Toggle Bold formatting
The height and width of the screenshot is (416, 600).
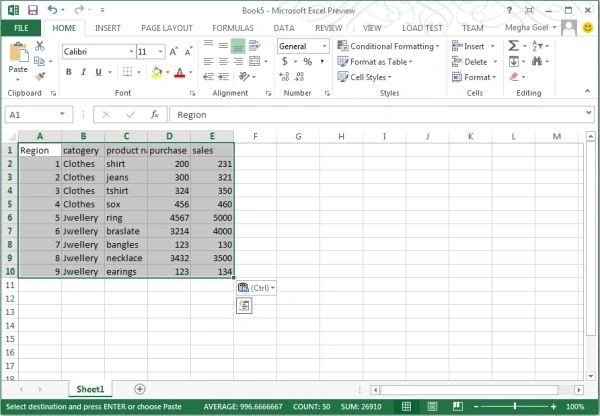(x=68, y=72)
